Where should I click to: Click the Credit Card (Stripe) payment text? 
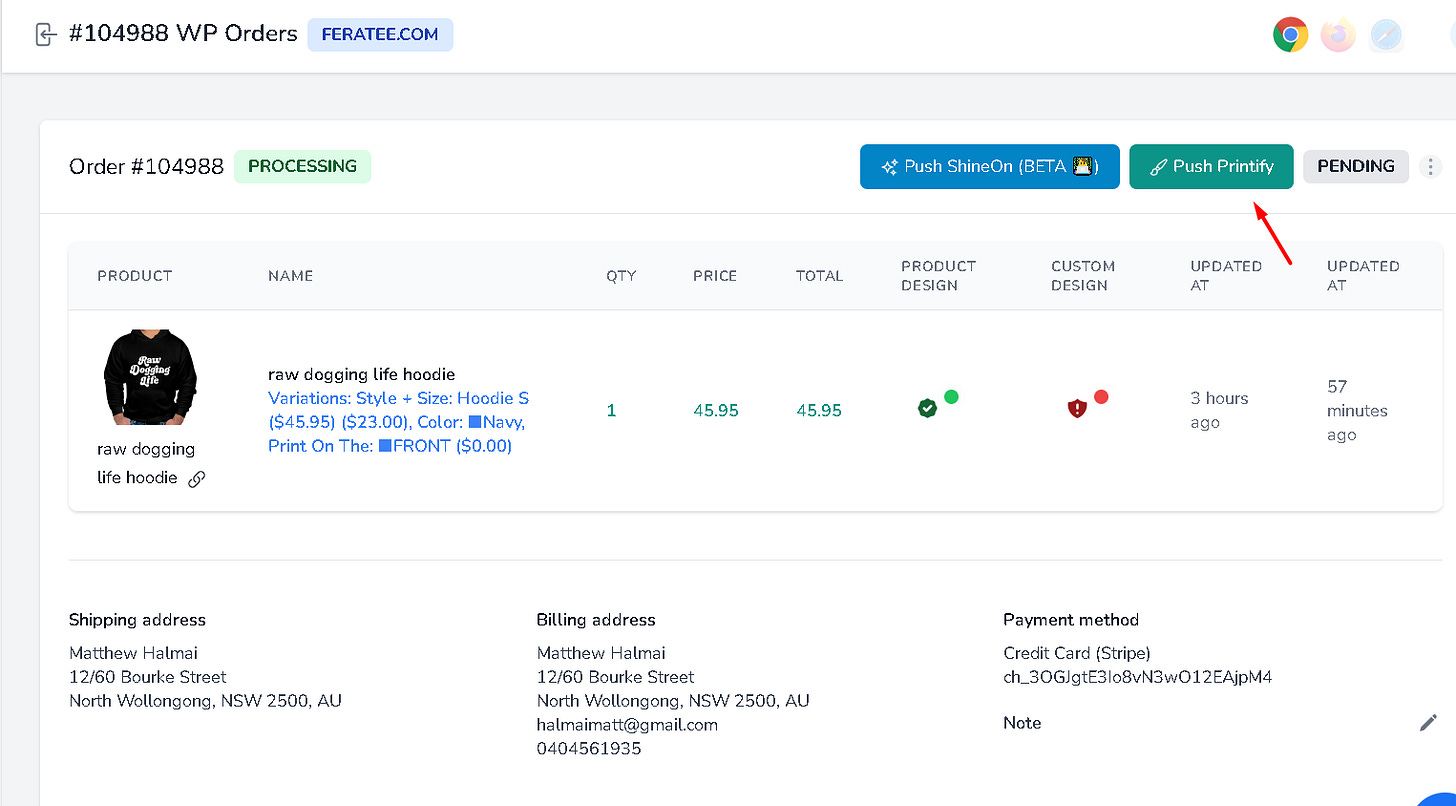(1077, 653)
